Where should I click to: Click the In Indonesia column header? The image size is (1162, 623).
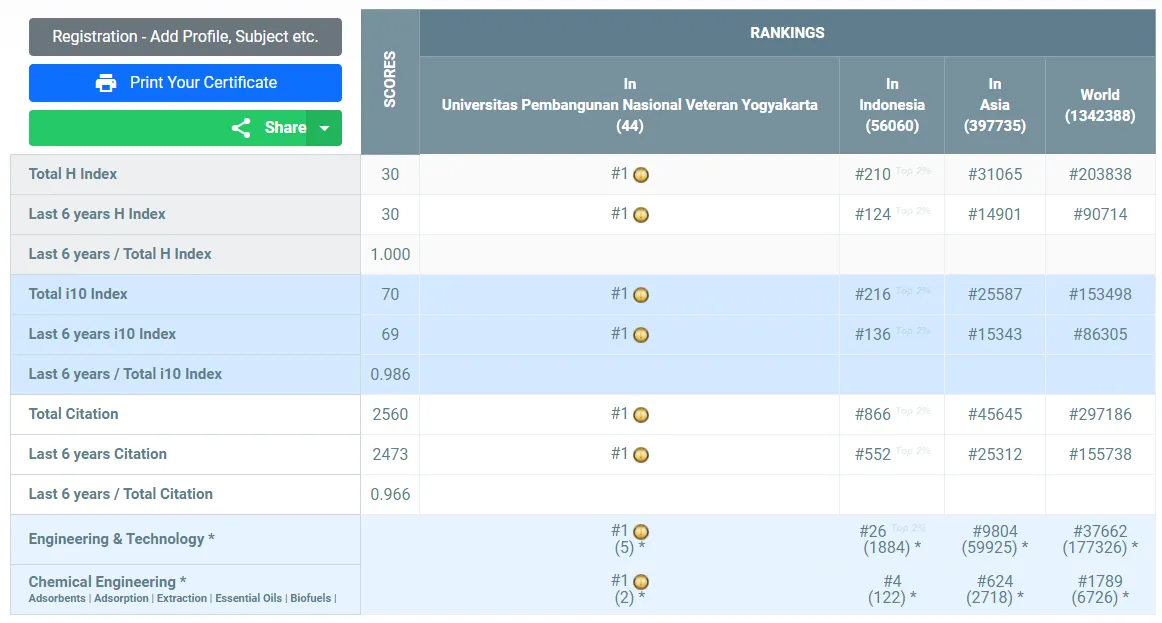coord(891,105)
